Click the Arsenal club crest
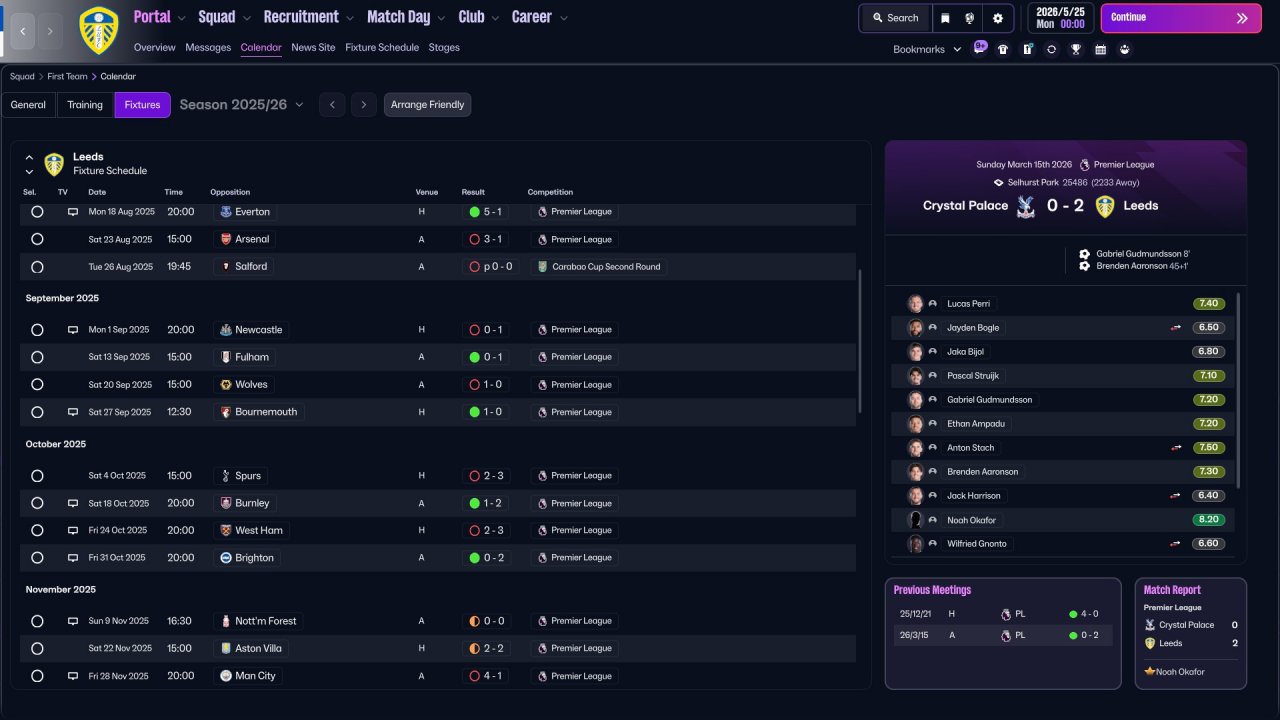Viewport: 1280px width, 720px height. (x=226, y=239)
